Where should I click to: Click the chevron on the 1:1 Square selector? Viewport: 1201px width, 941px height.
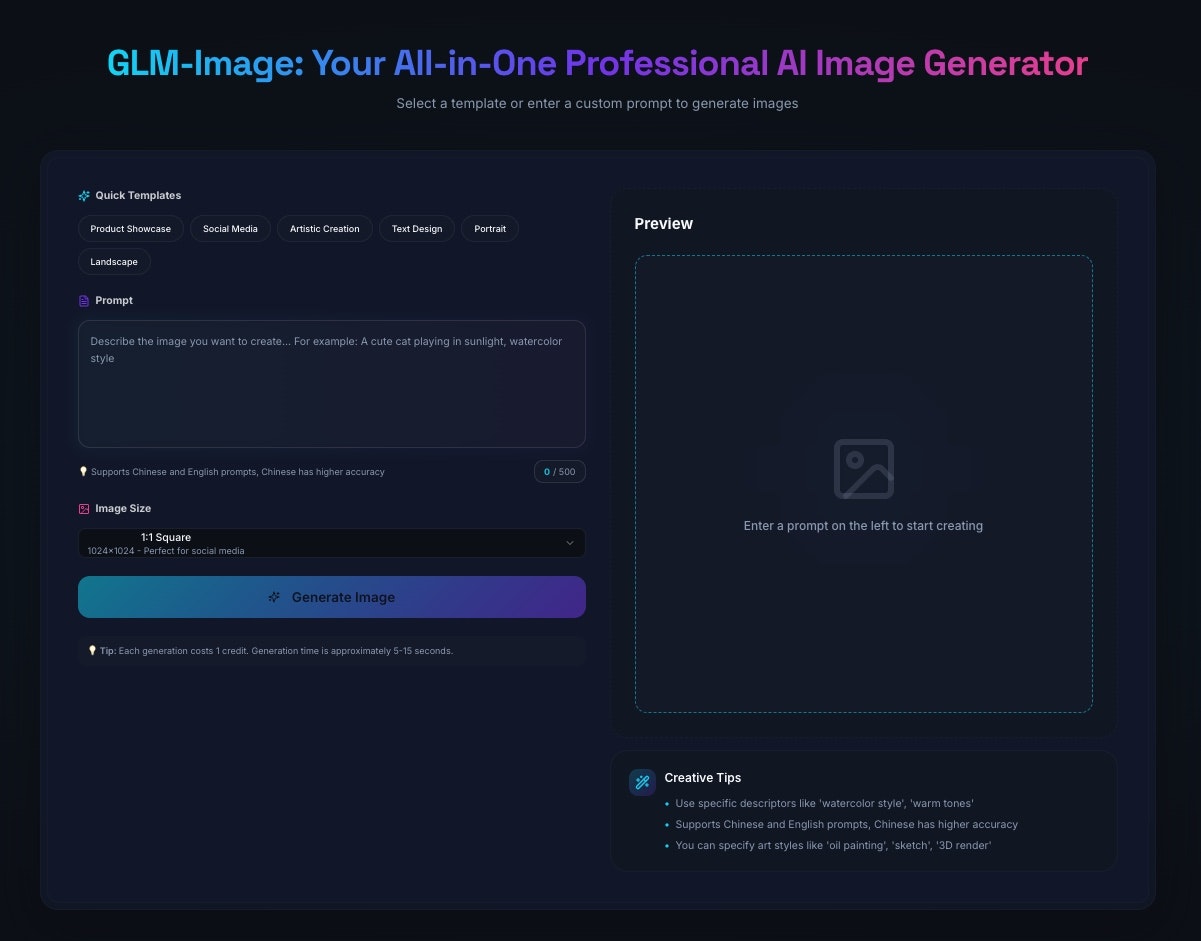point(570,543)
